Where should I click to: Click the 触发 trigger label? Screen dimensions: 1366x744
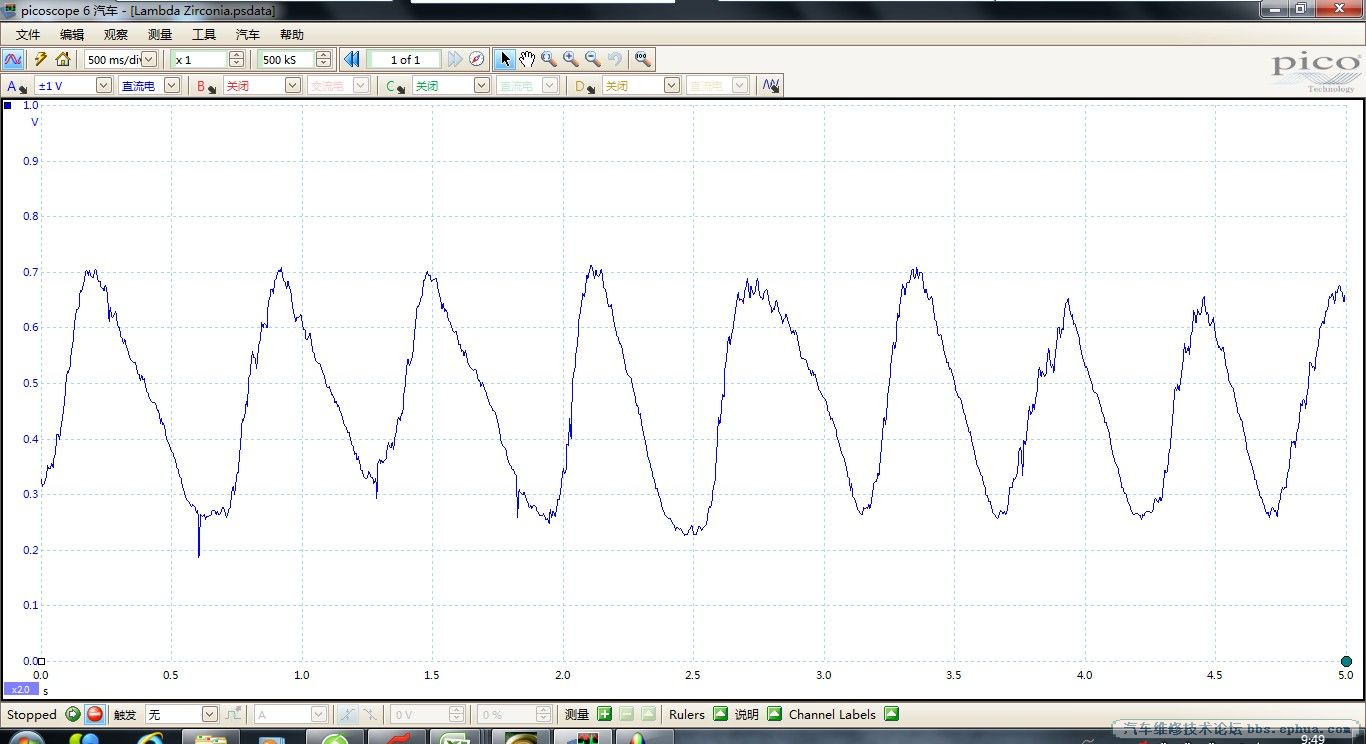coord(124,714)
